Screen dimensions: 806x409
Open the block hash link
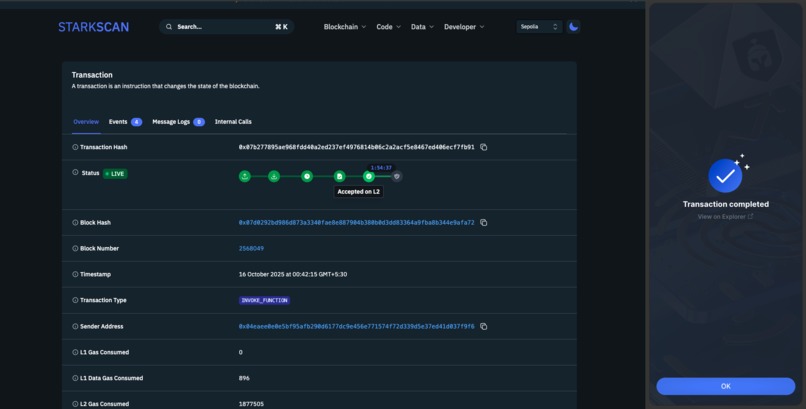356,222
